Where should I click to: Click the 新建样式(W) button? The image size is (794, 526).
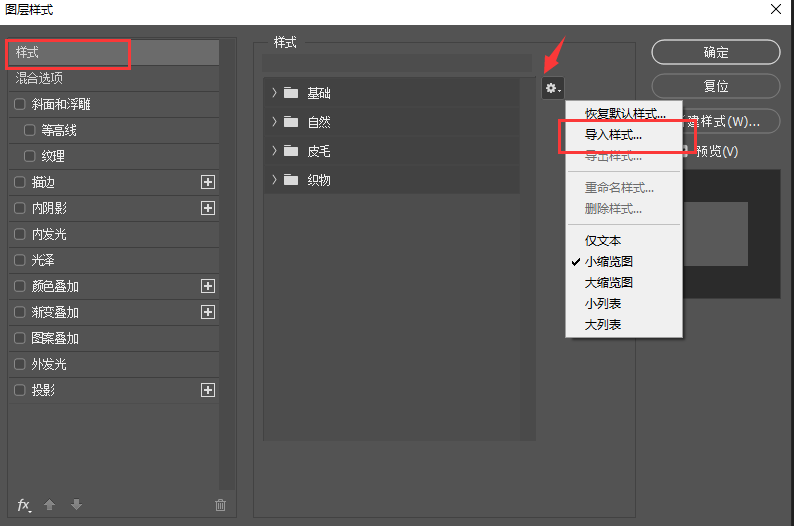(x=731, y=122)
